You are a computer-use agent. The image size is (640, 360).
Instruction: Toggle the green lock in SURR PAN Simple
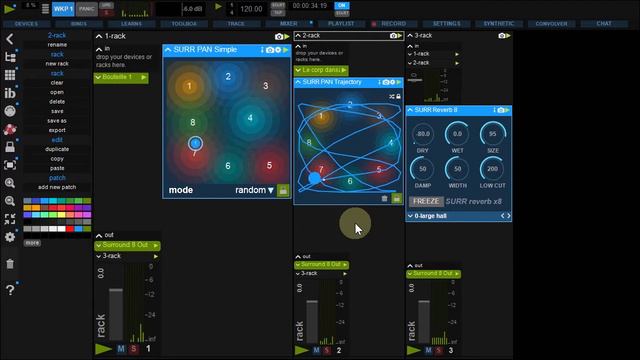click(283, 190)
